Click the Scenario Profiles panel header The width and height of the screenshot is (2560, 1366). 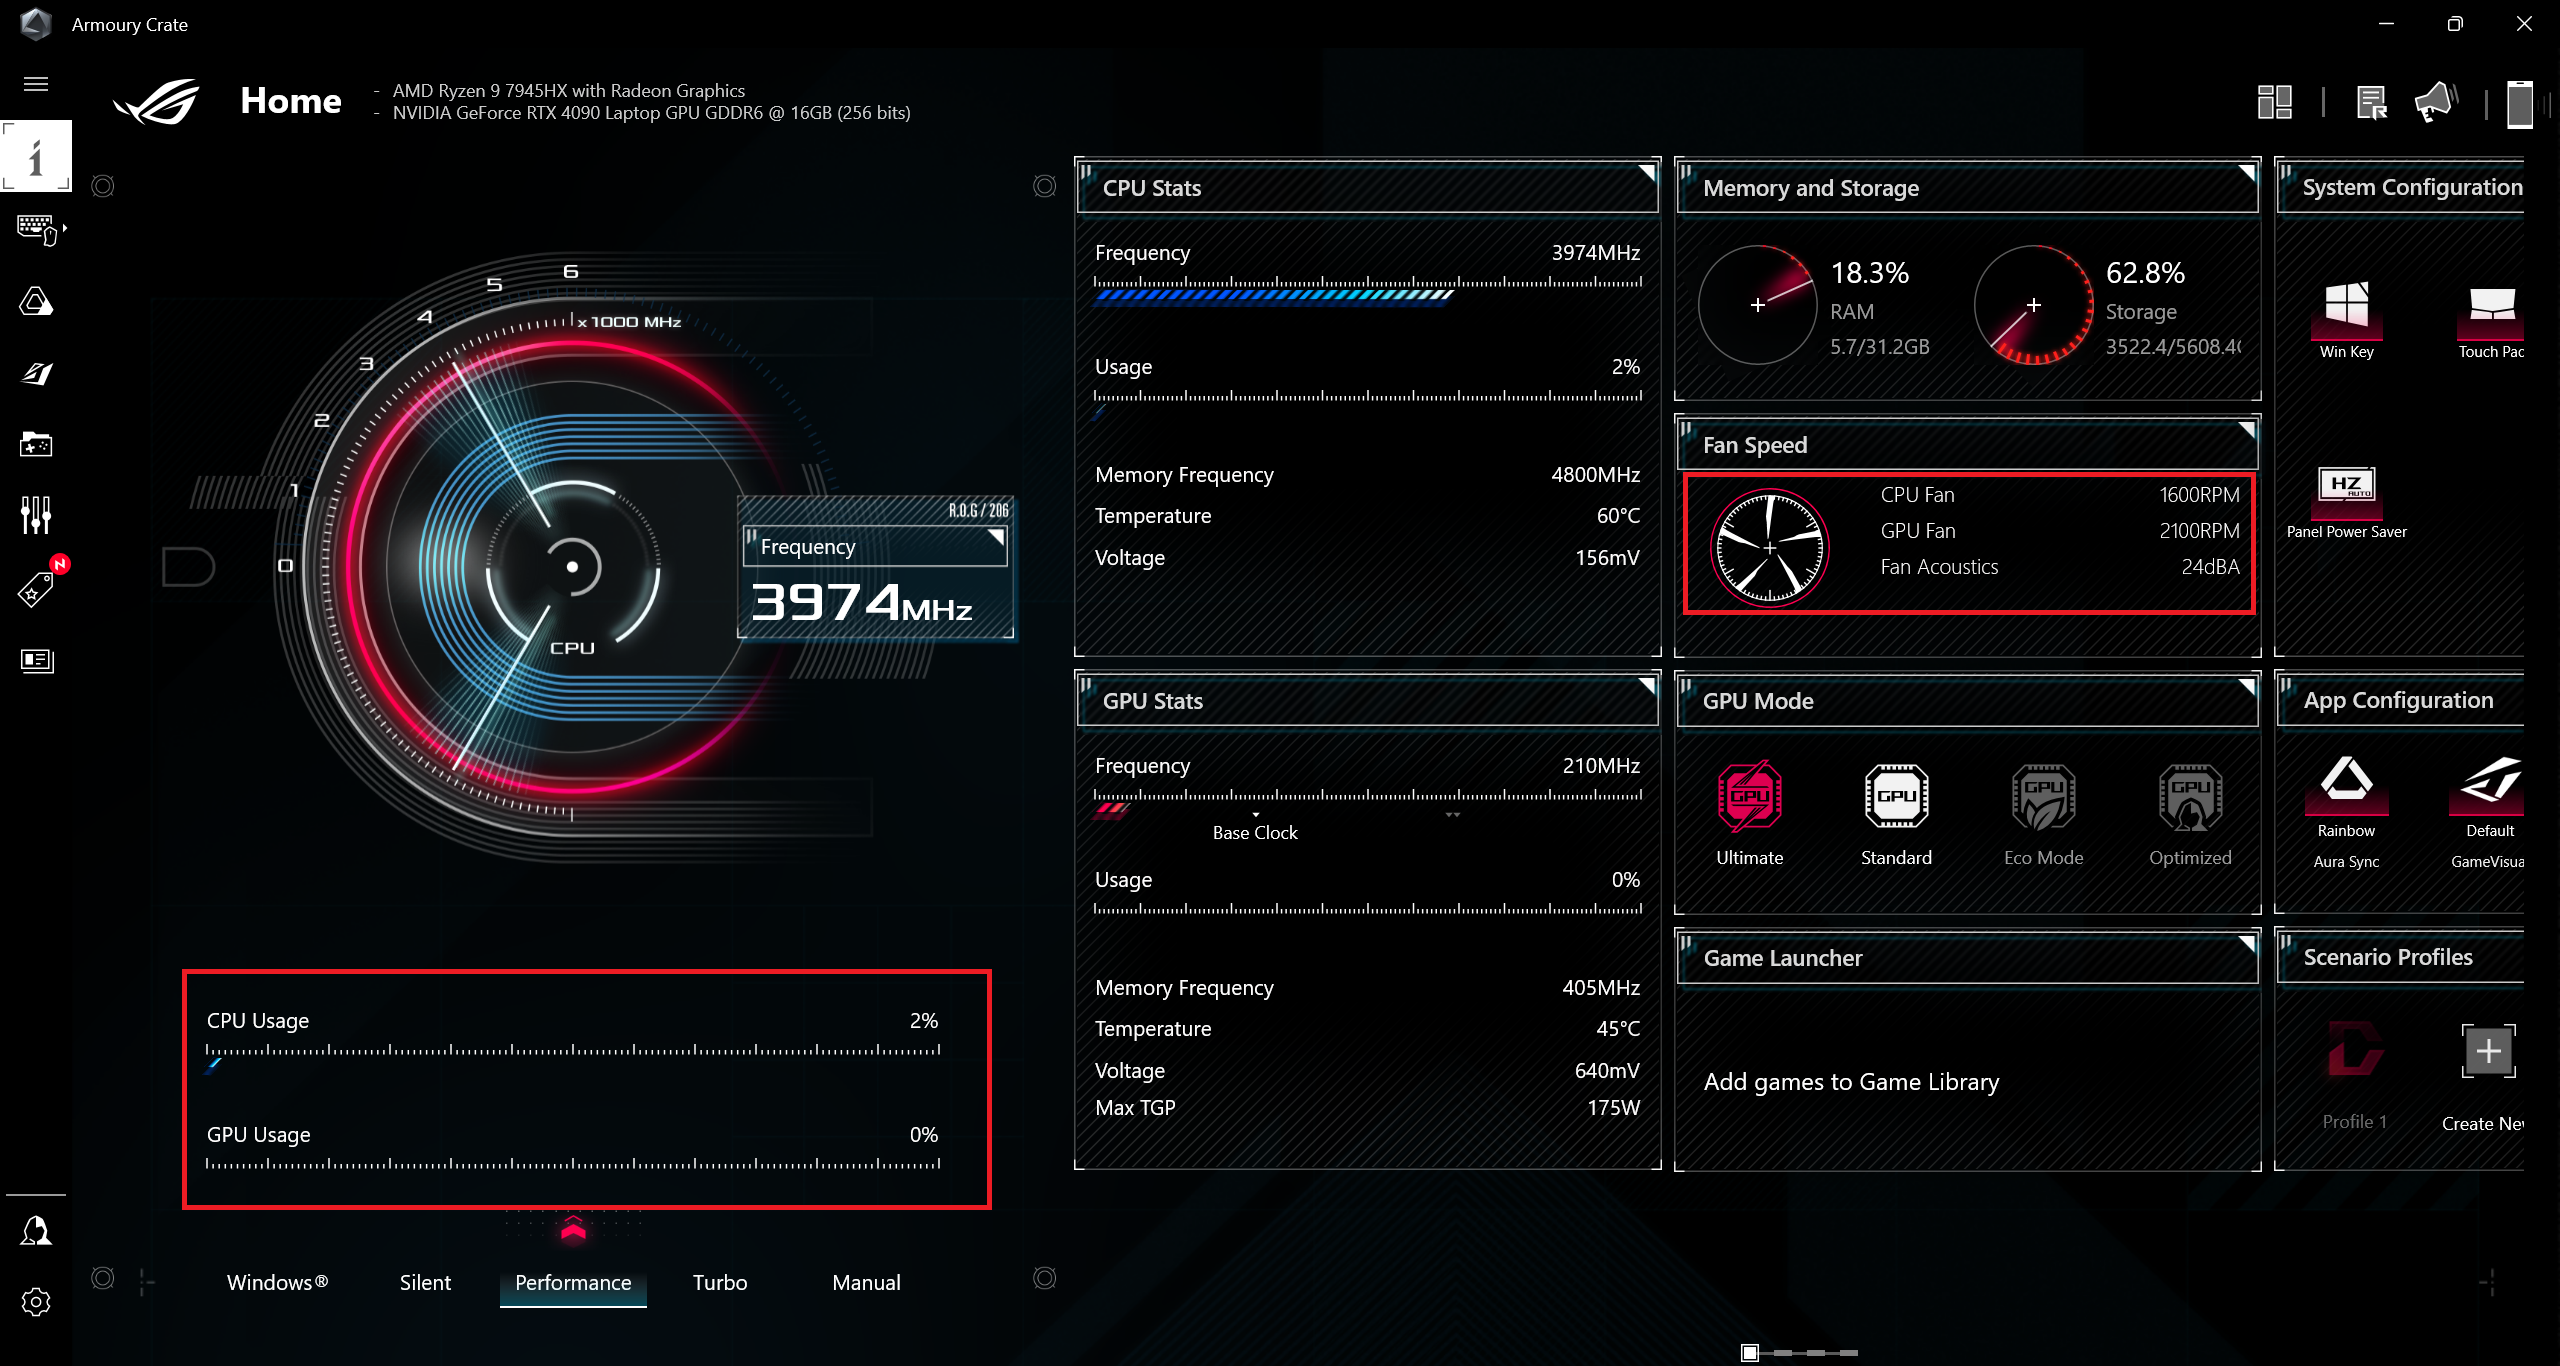[x=2400, y=957]
